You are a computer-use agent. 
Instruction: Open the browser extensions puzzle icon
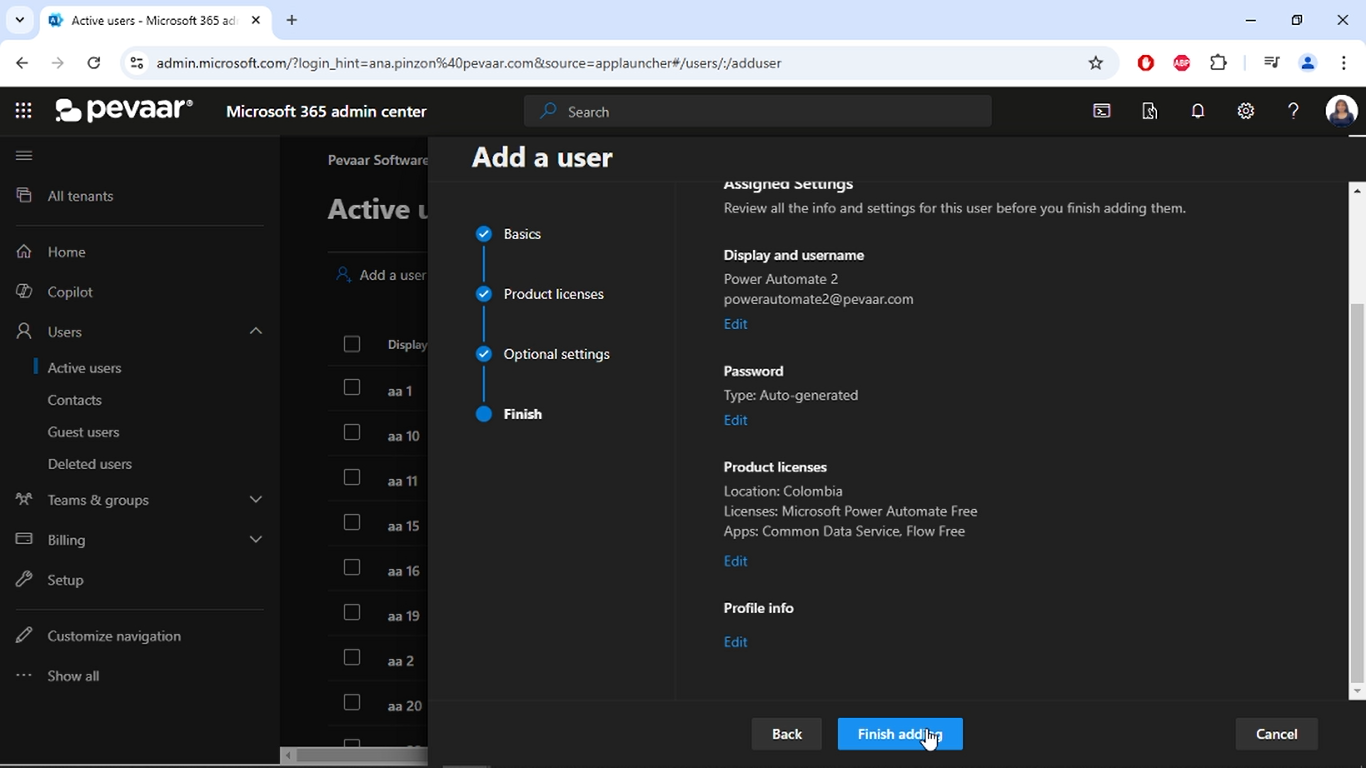tap(1218, 62)
